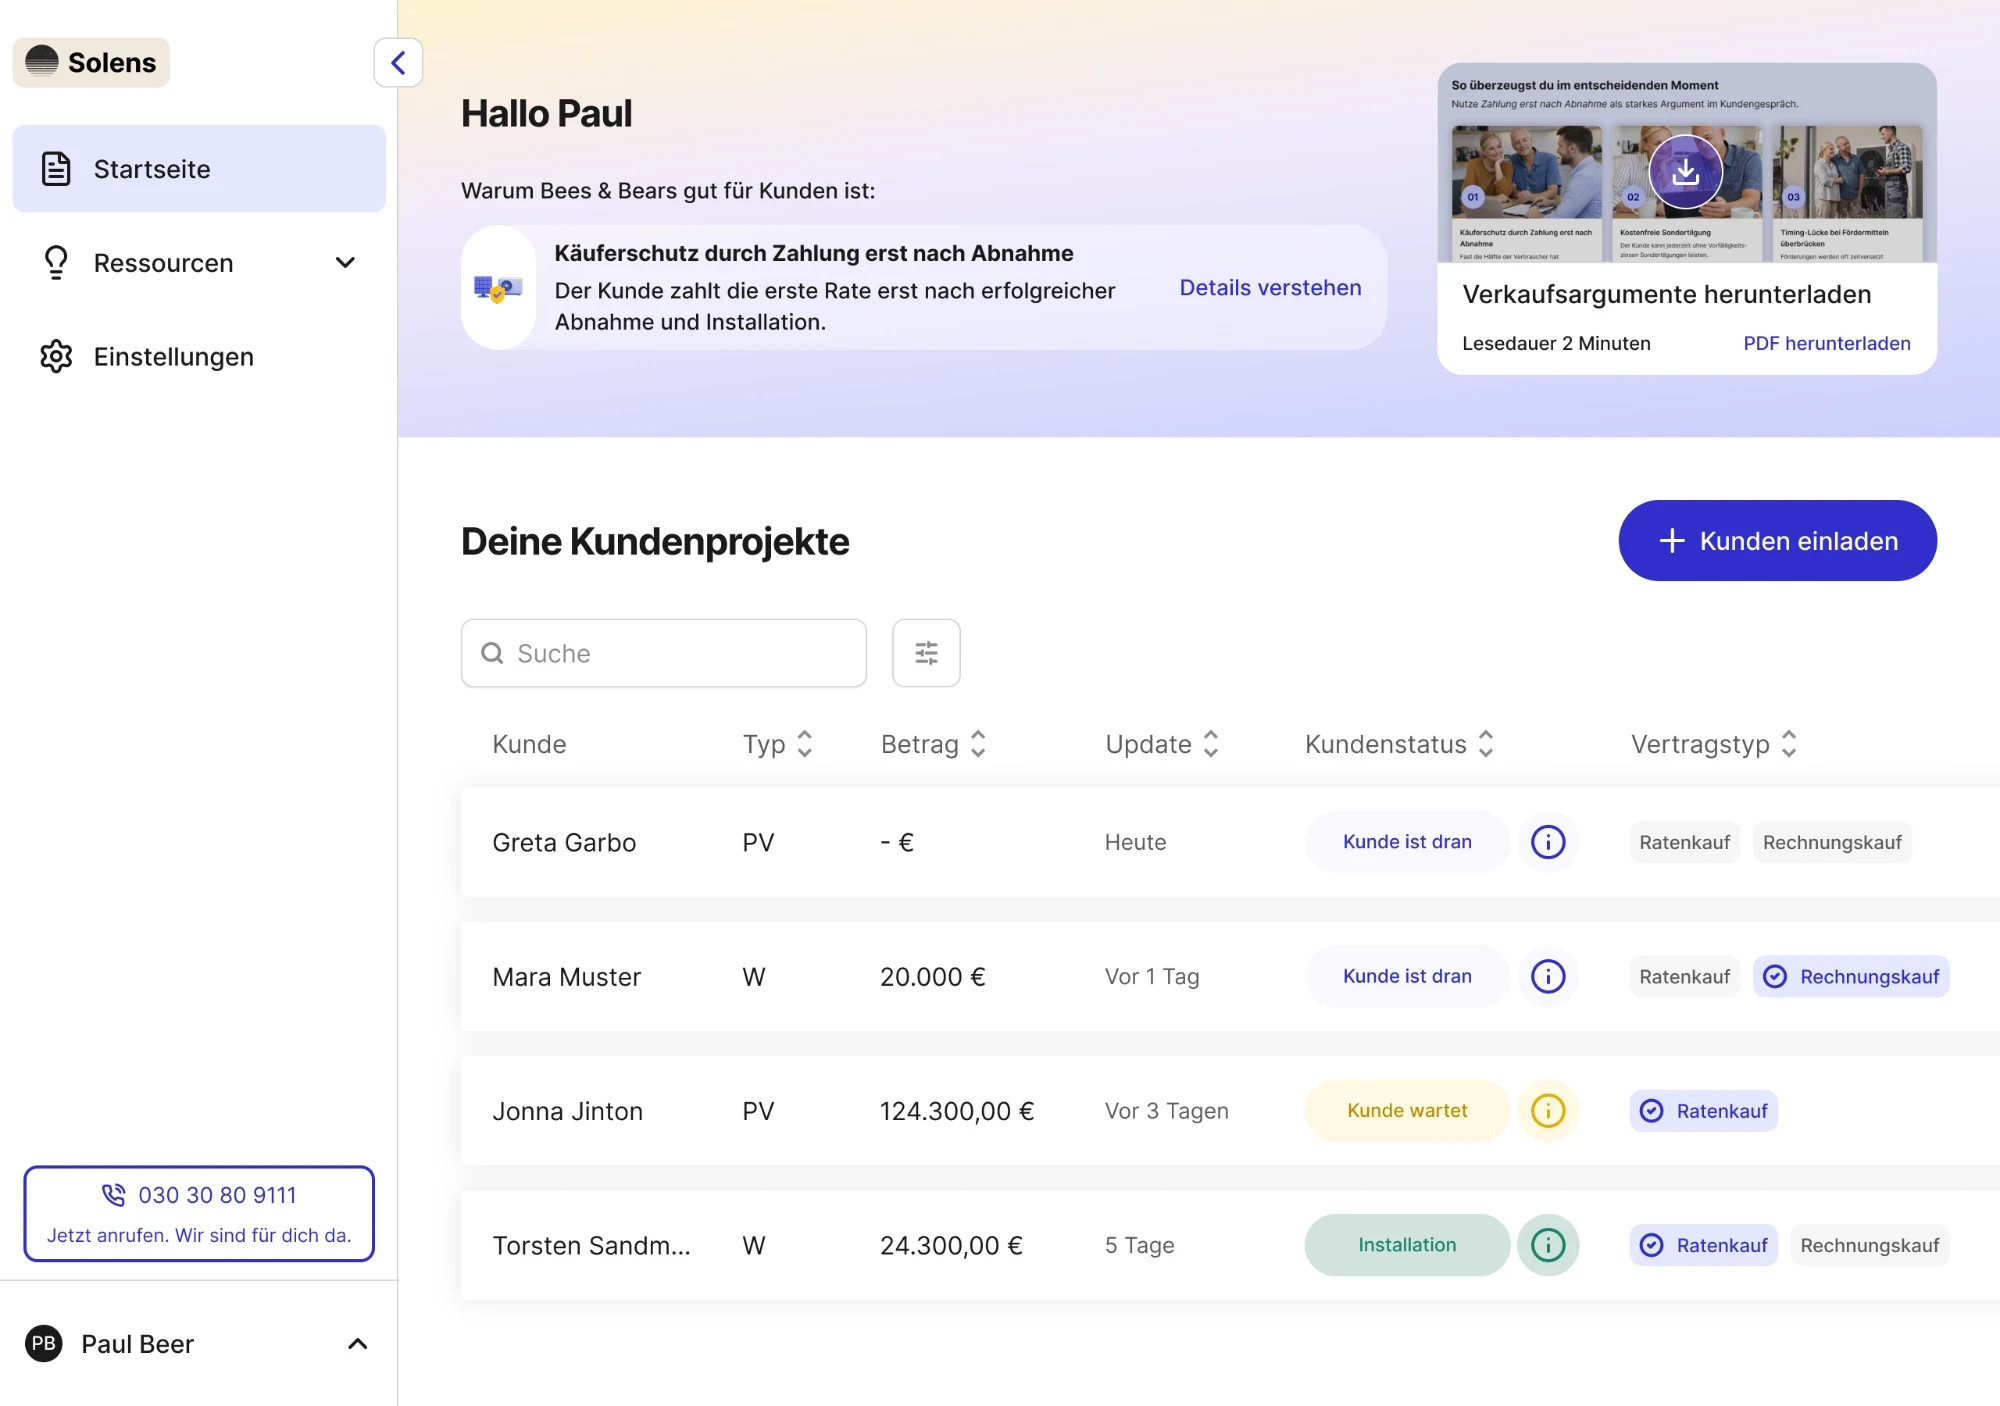
Task: Expand the Ressourcen menu chevron
Action: tap(345, 263)
